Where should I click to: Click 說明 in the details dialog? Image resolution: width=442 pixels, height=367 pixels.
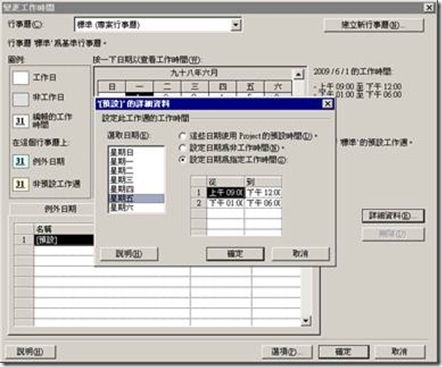129,254
